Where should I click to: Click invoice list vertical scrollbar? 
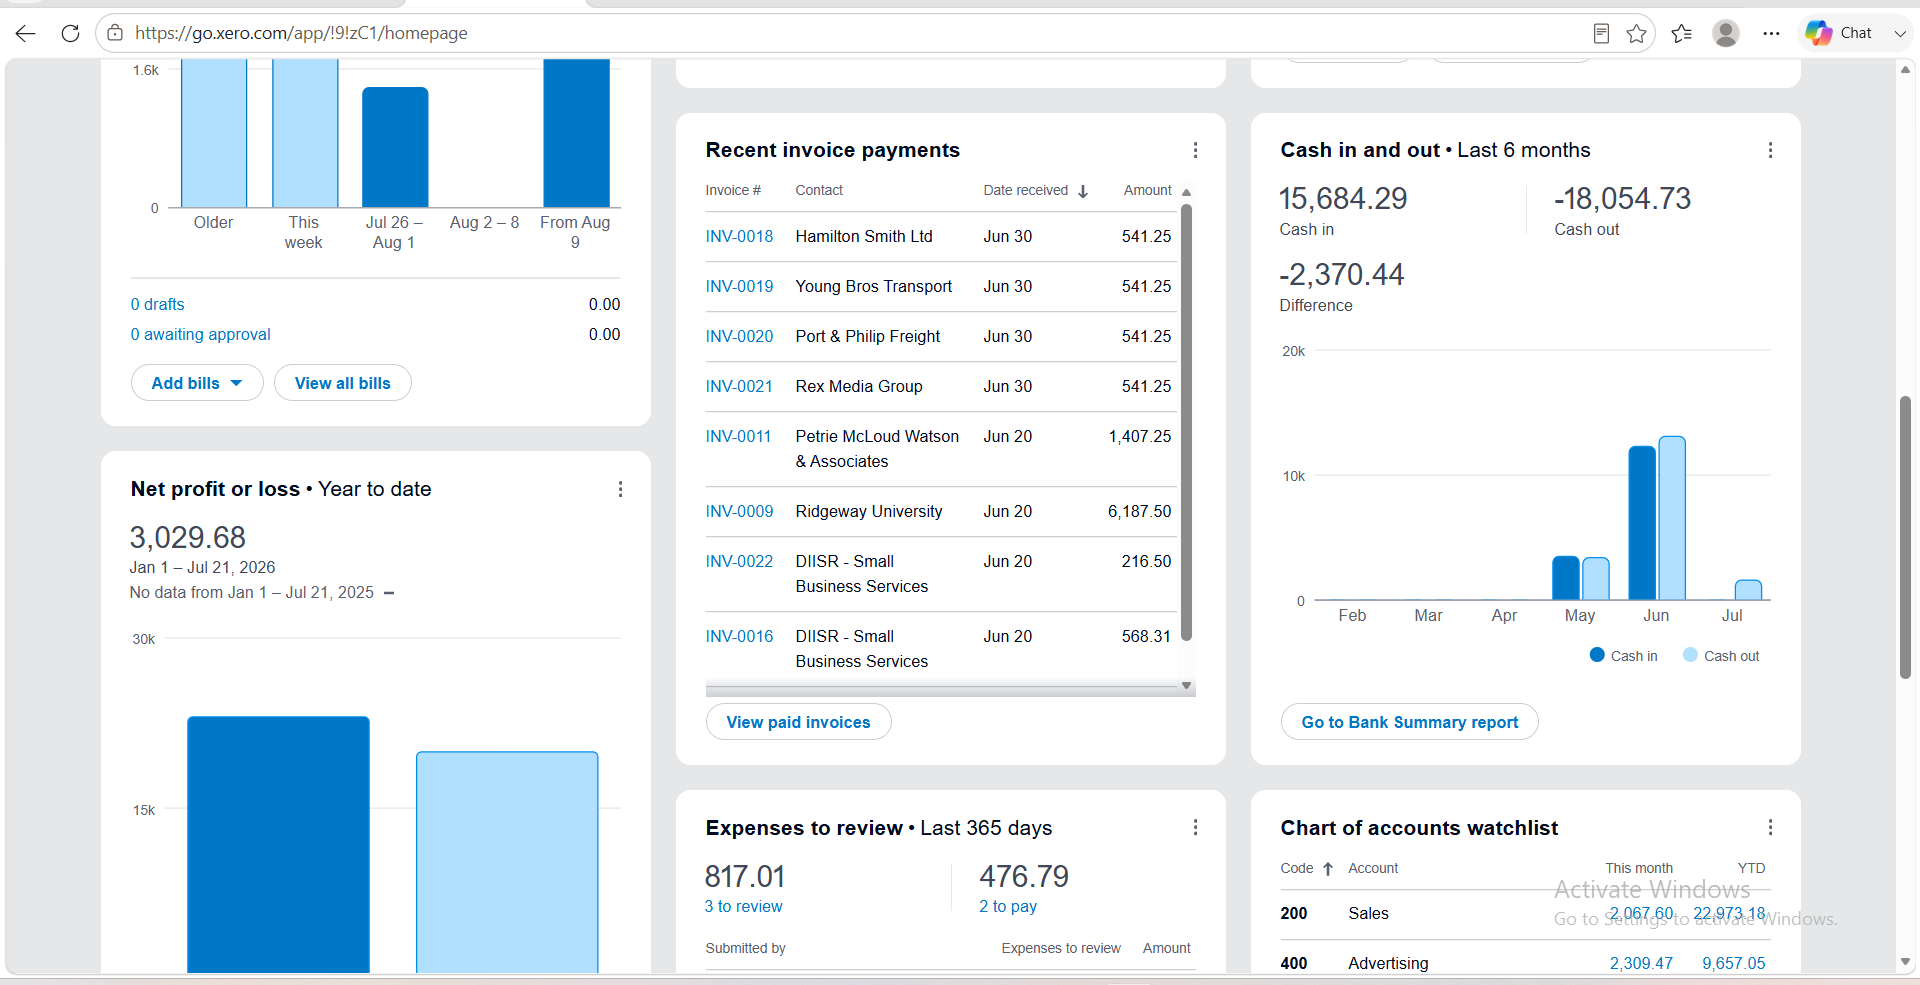click(1186, 422)
